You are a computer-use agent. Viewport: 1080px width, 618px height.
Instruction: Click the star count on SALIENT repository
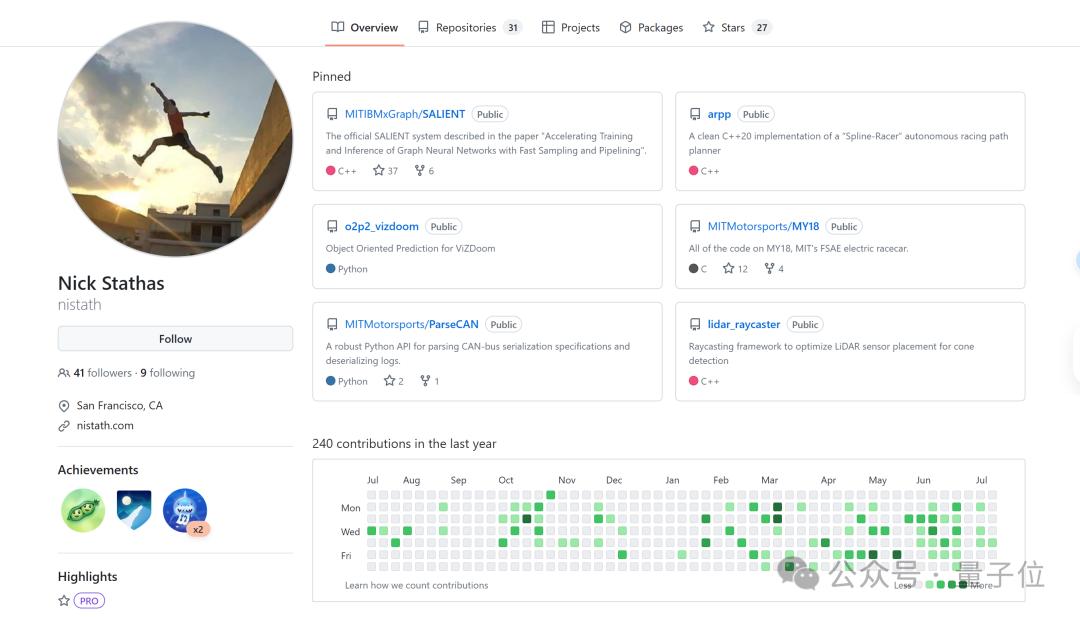(x=385, y=171)
